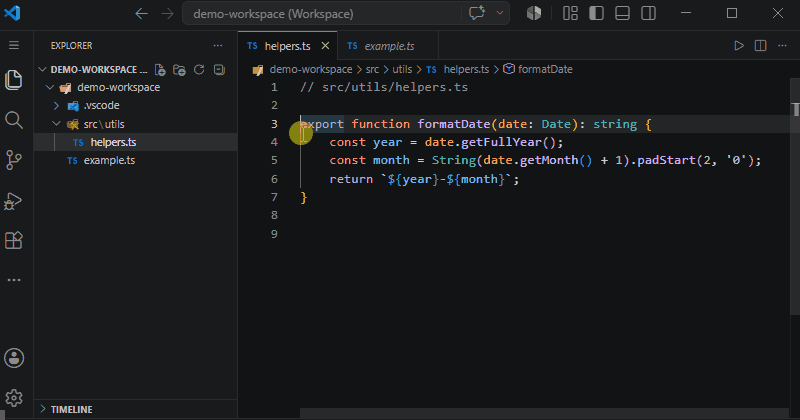Click the comment on line 1
The width and height of the screenshot is (800, 420).
384,87
